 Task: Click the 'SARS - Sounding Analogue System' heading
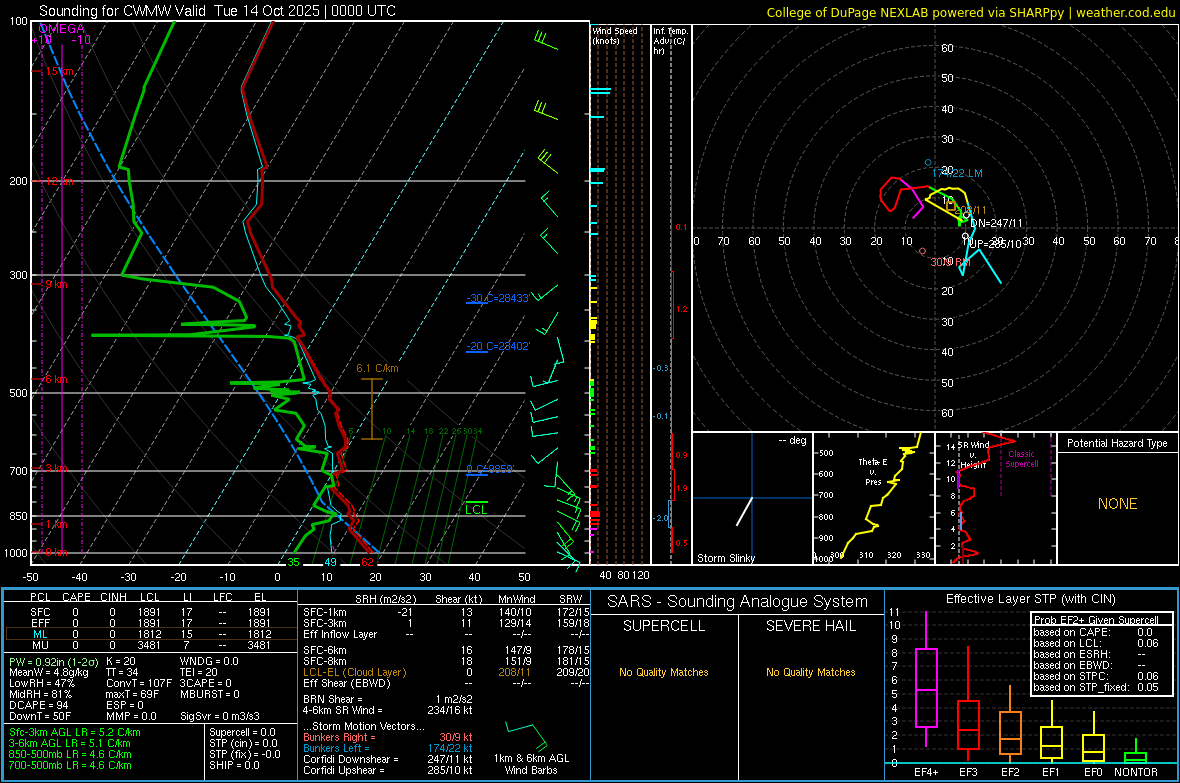click(737, 602)
